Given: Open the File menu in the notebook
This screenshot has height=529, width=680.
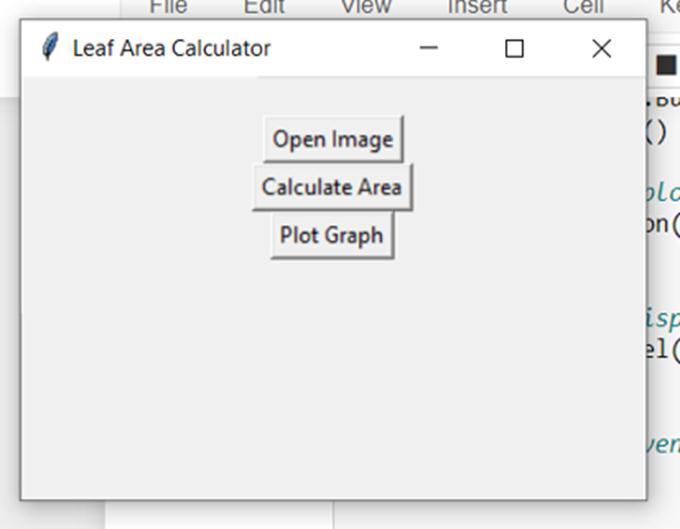Looking at the screenshot, I should coord(168,7).
